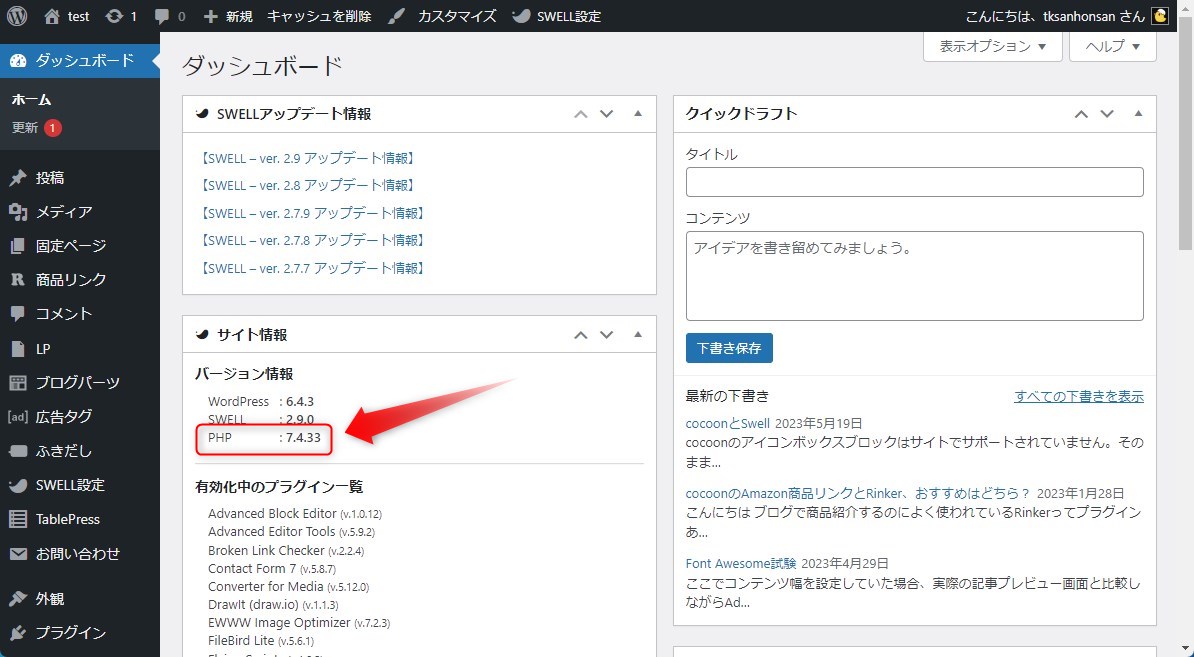The image size is (1194, 657).
Task: Open 更新 submenu item with badge
Action: click(x=36, y=128)
